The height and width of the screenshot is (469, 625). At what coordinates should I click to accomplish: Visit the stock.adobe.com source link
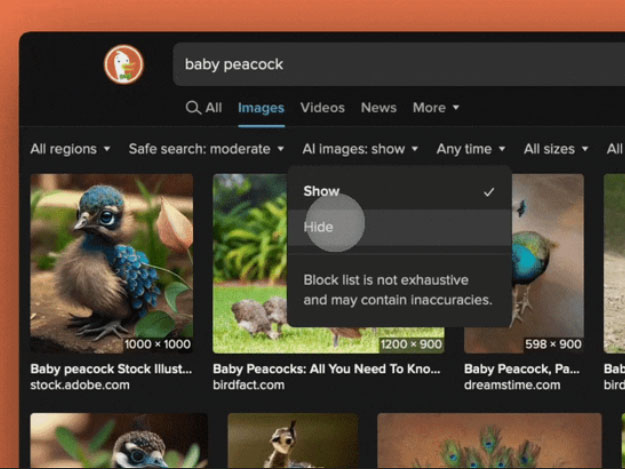[x=80, y=385]
